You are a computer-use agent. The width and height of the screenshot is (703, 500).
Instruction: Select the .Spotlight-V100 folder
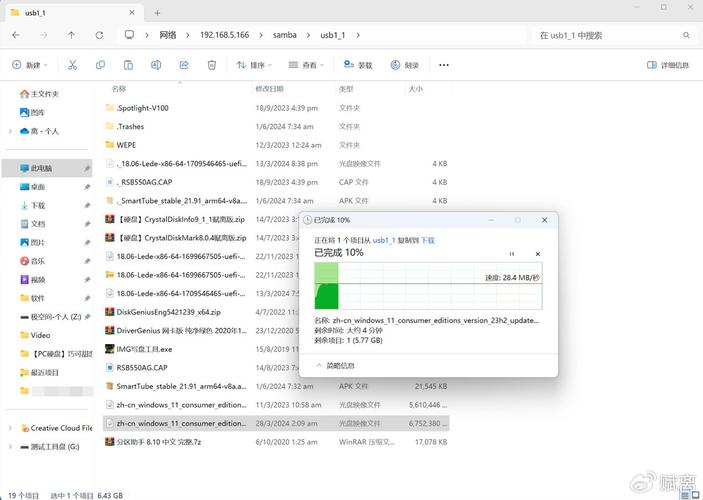pos(276,108)
